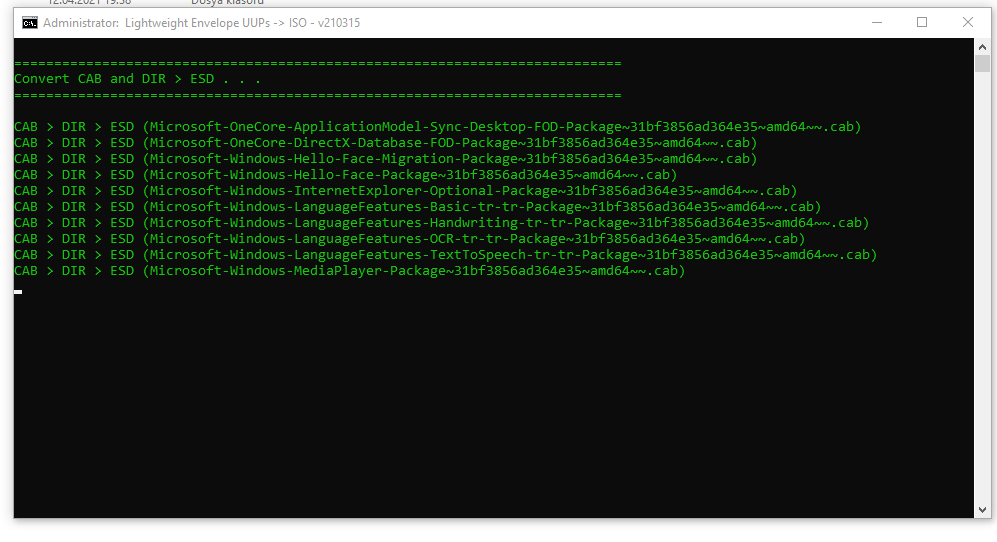Click the LanguageFeatures-TextToSpeech-tr-tr-Package line
The image size is (997, 542).
click(x=446, y=254)
